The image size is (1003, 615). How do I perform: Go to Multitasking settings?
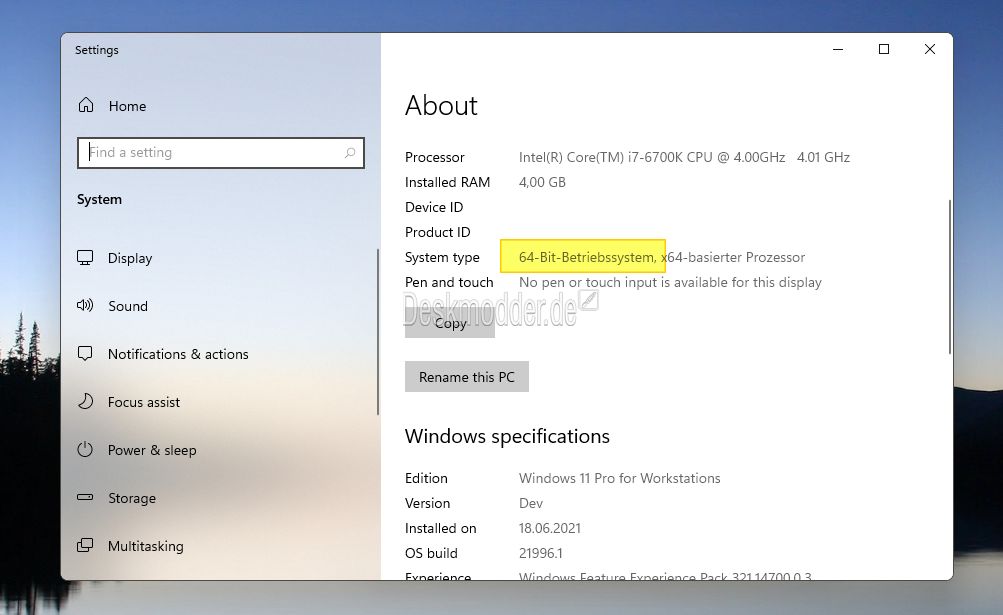(x=146, y=547)
